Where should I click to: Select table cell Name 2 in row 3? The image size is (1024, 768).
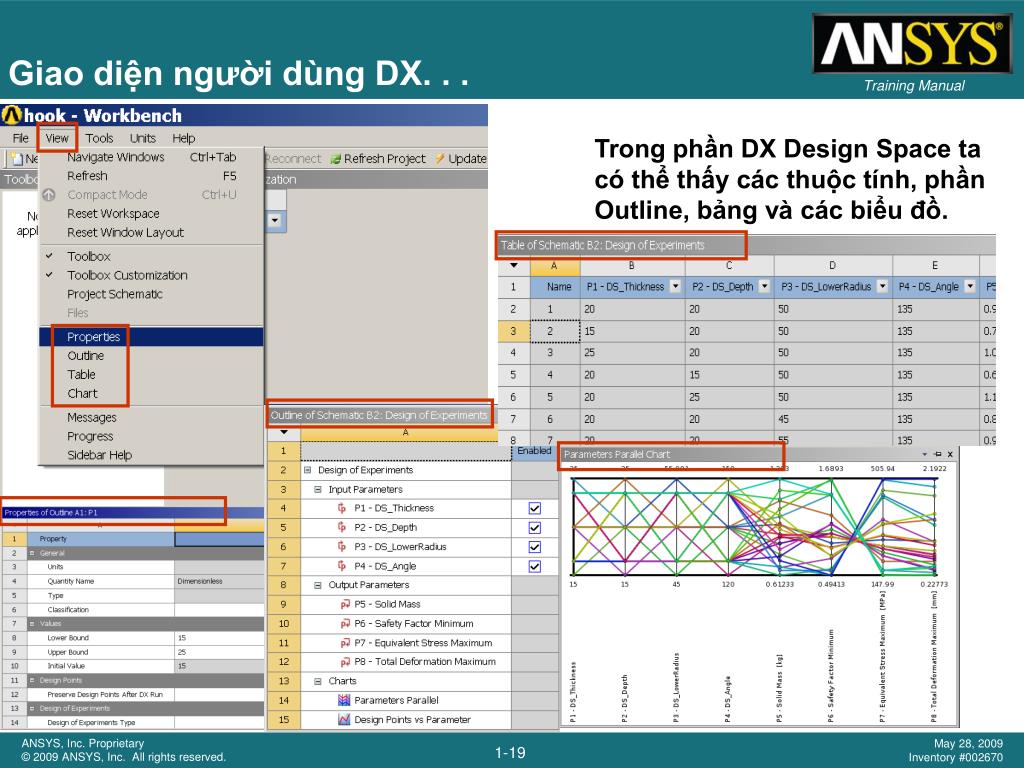click(x=554, y=331)
